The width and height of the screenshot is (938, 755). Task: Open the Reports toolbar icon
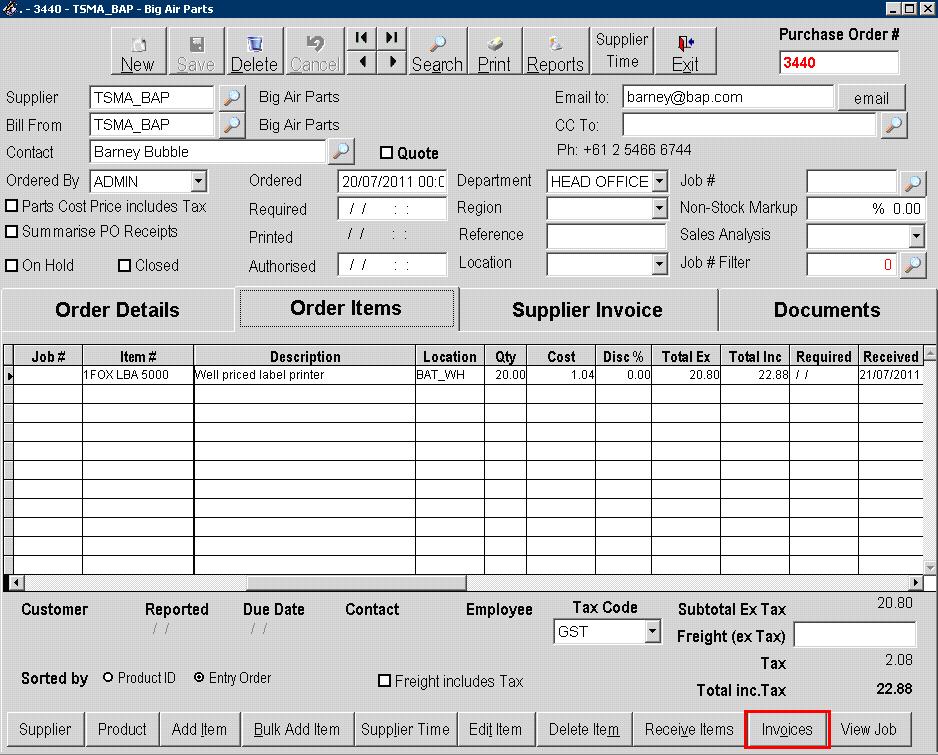[555, 52]
